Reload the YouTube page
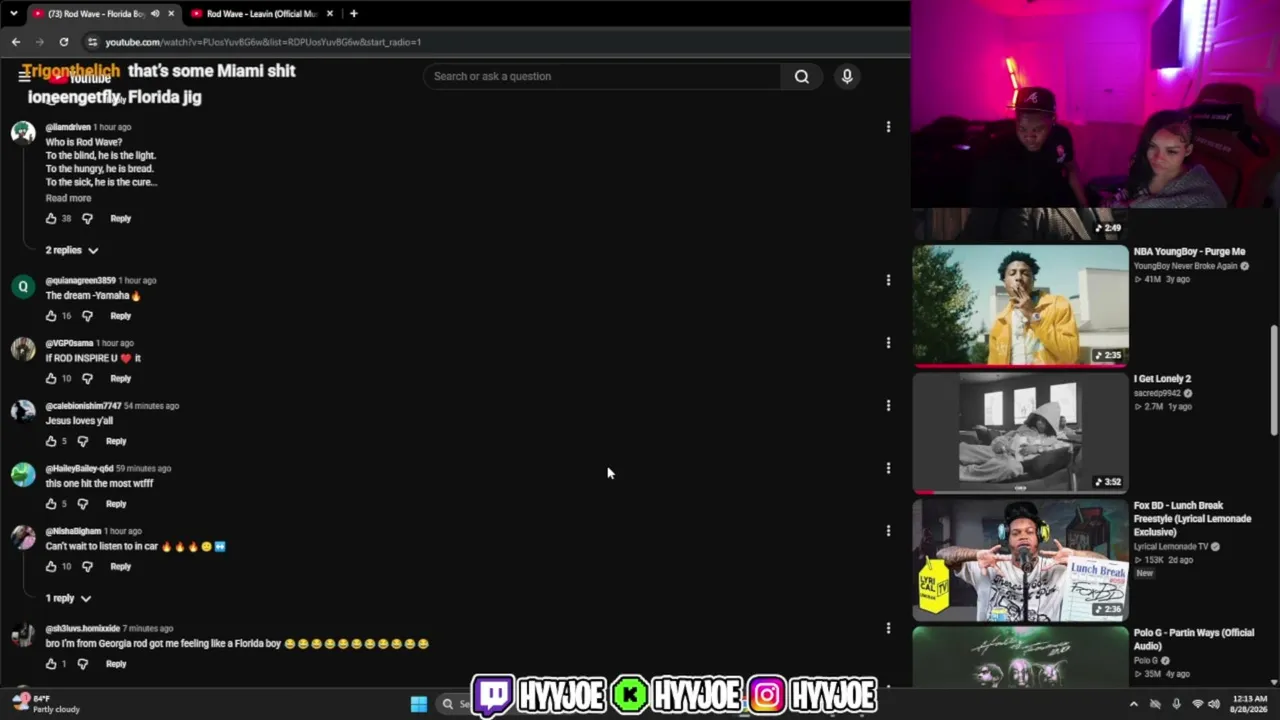Viewport: 1280px width, 720px height. click(x=64, y=42)
